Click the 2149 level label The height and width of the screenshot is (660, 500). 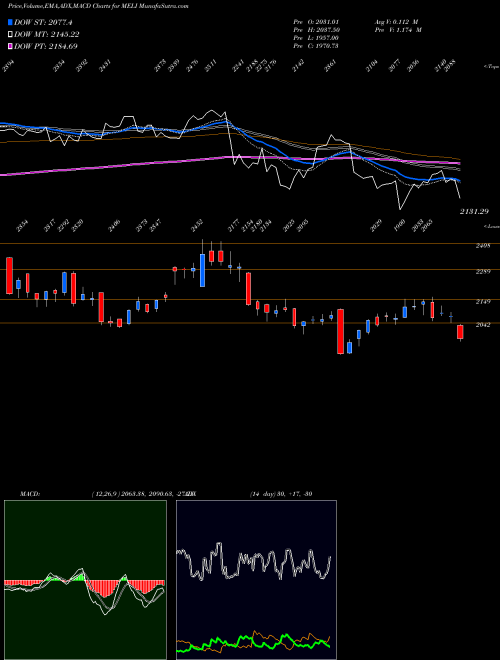point(483,302)
